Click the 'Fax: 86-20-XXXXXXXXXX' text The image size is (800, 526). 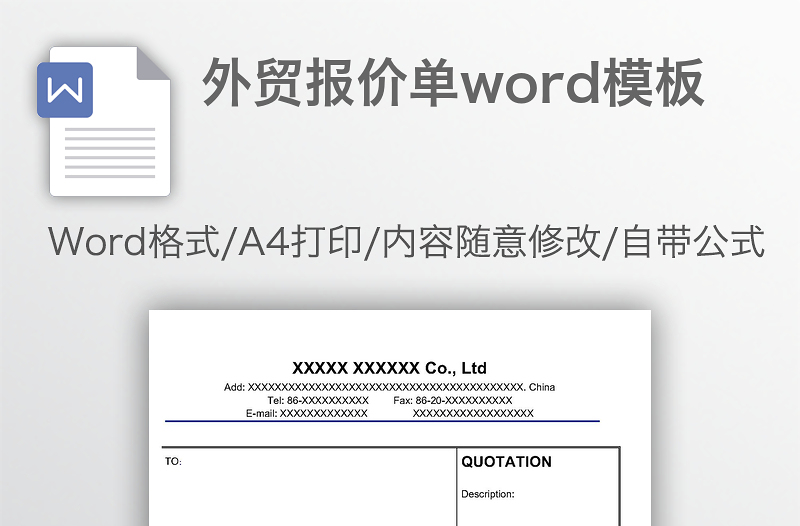point(453,400)
